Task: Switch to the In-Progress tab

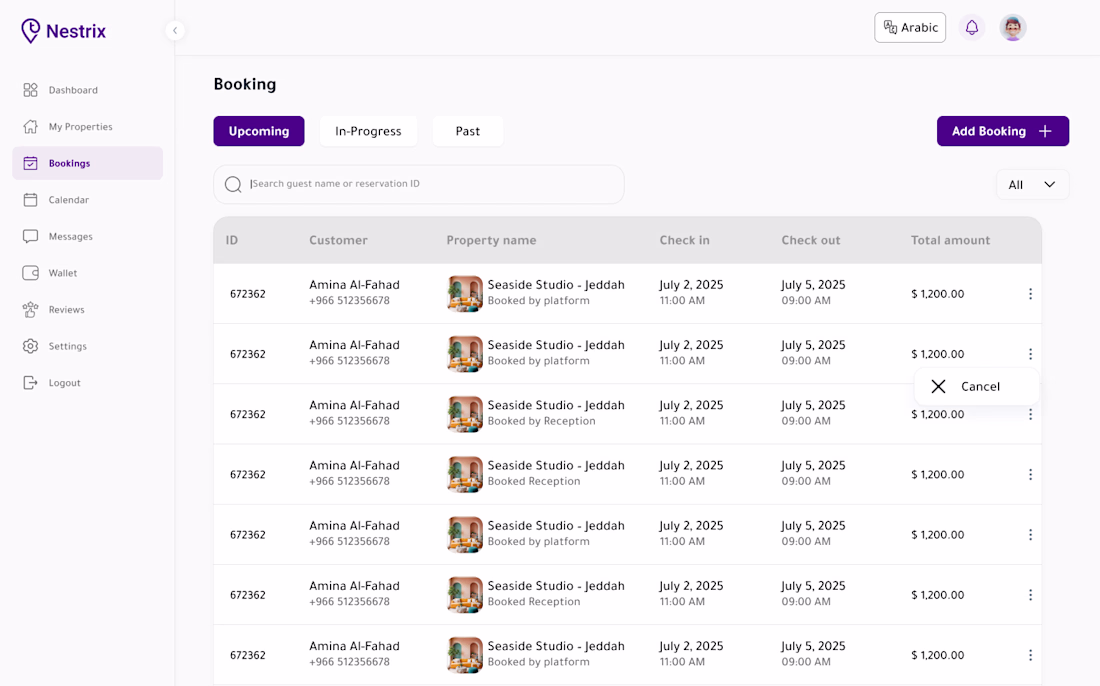Action: pyautogui.click(x=368, y=131)
